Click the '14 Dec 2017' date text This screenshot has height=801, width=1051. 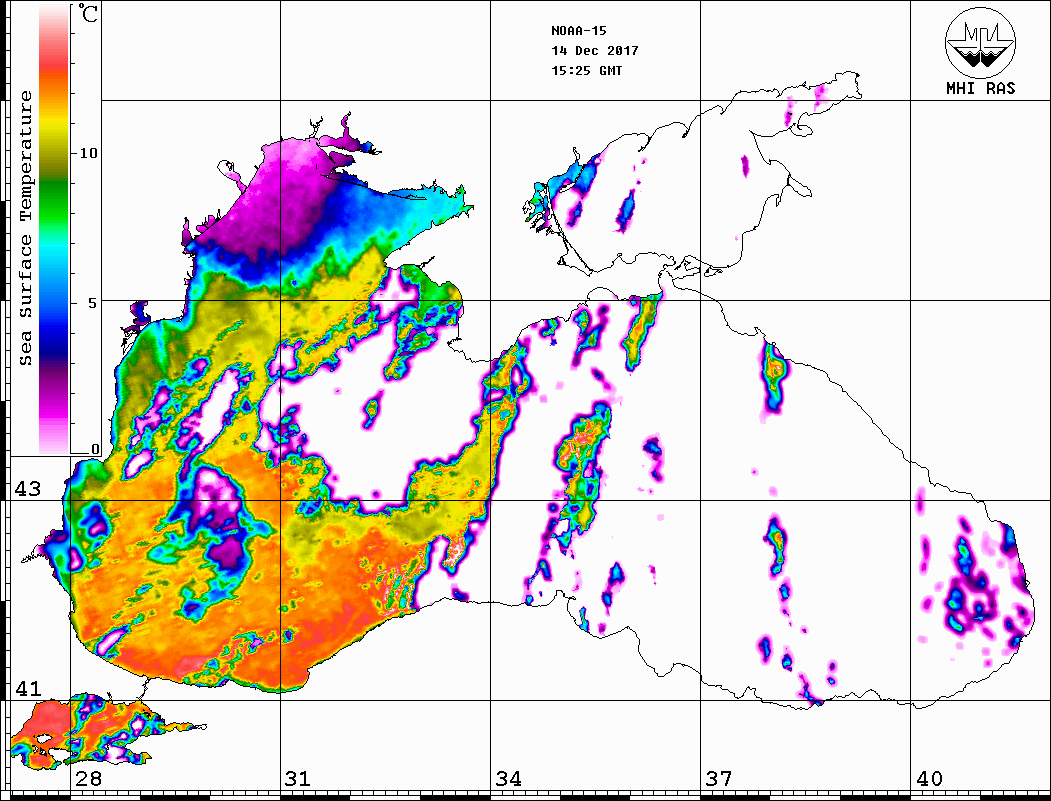coord(595,51)
